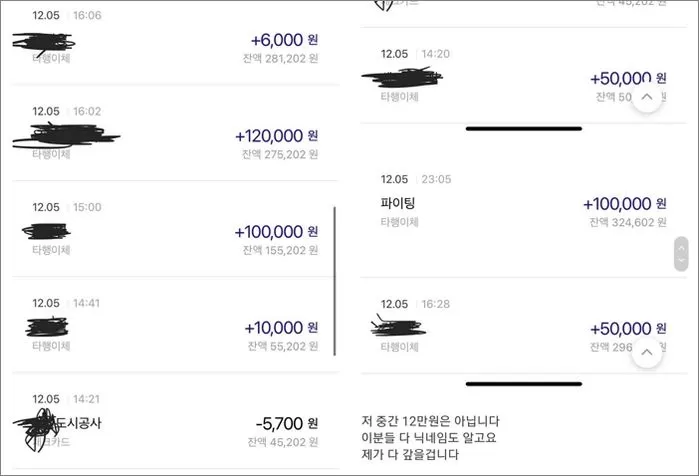Click the balance text 잔액 281,202 원
This screenshot has height=476, width=699.
coord(280,59)
